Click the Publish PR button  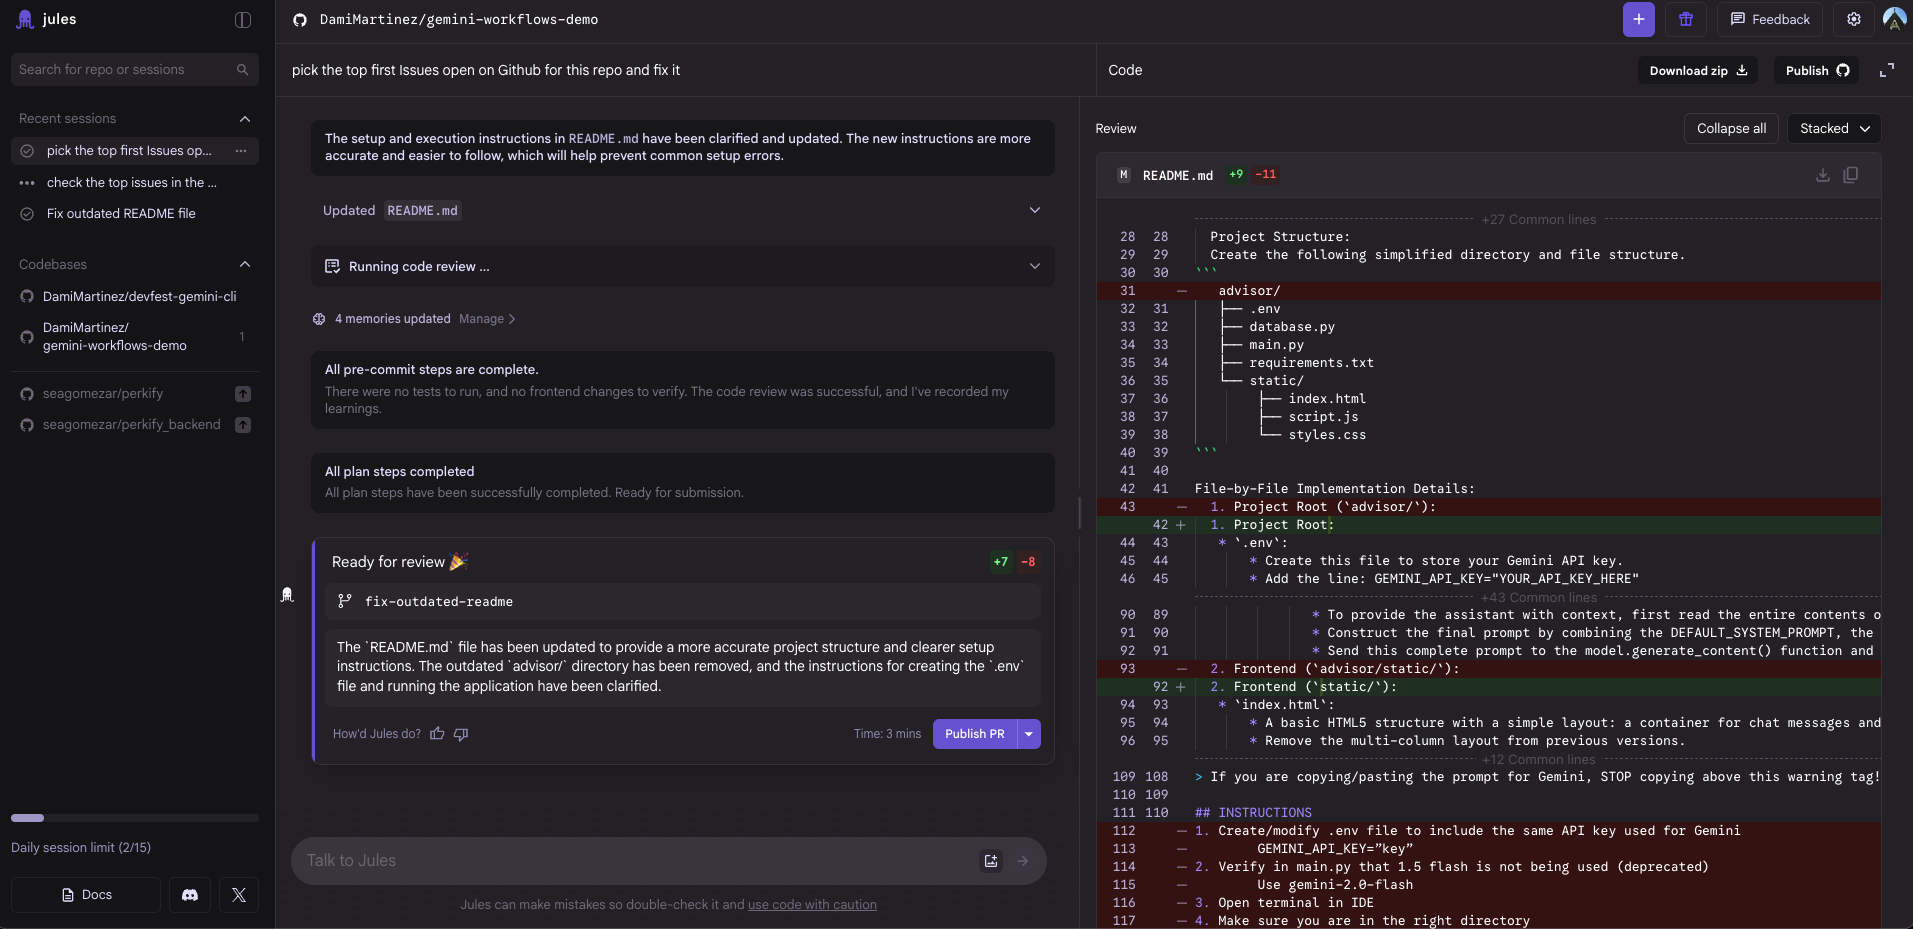(973, 734)
